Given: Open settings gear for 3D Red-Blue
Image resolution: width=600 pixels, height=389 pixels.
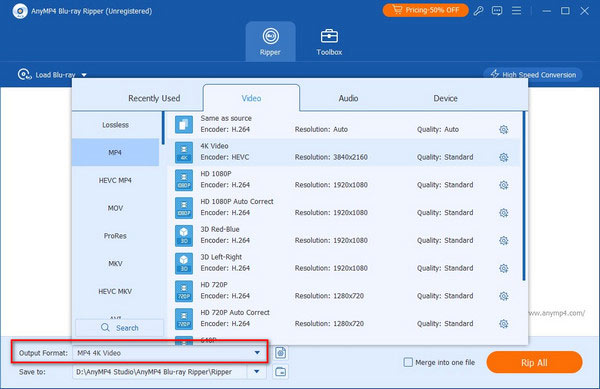Looking at the screenshot, I should (x=504, y=241).
